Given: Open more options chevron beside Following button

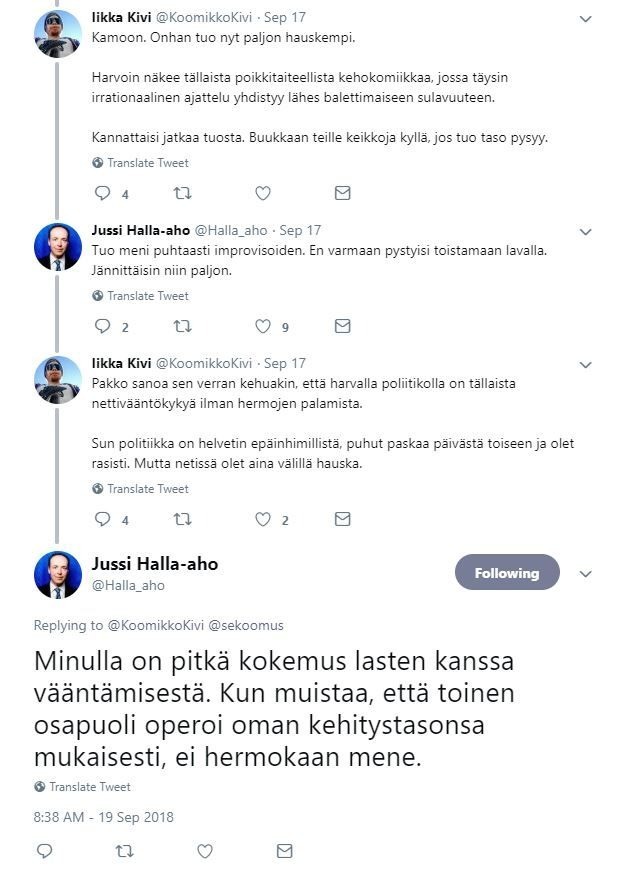Looking at the screenshot, I should click(586, 574).
